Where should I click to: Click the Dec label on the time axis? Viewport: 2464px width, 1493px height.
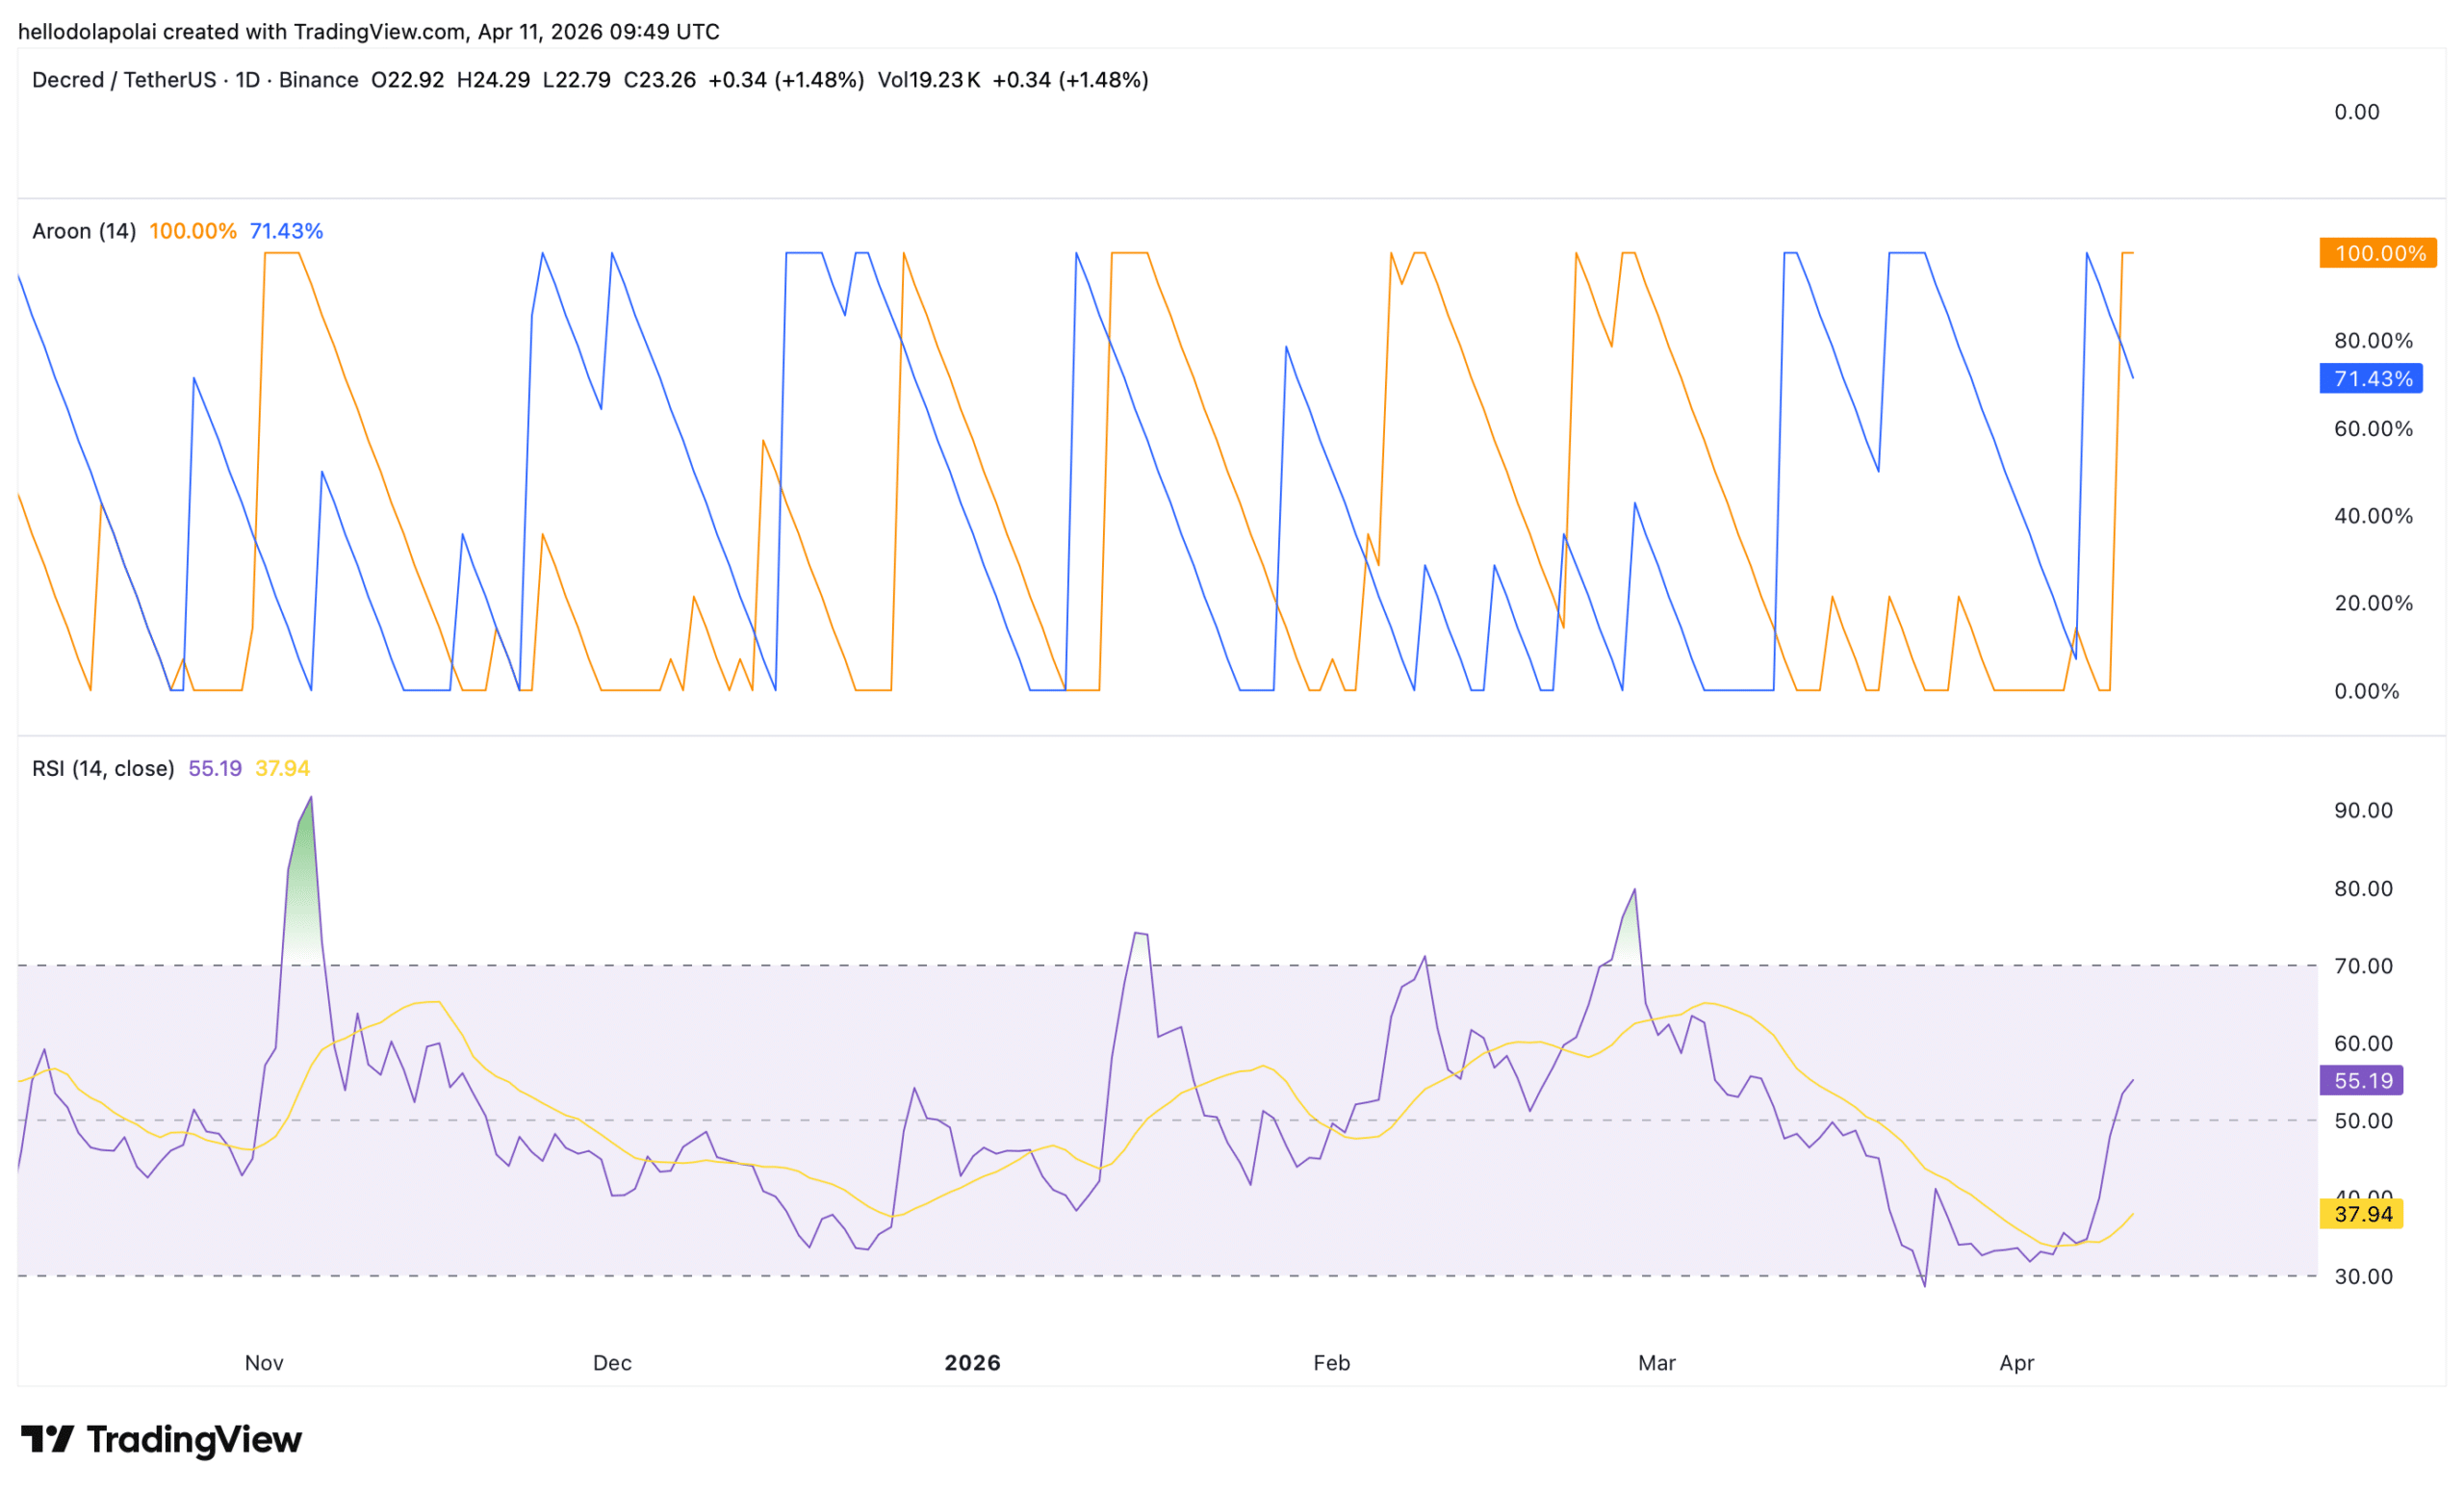(x=612, y=1362)
